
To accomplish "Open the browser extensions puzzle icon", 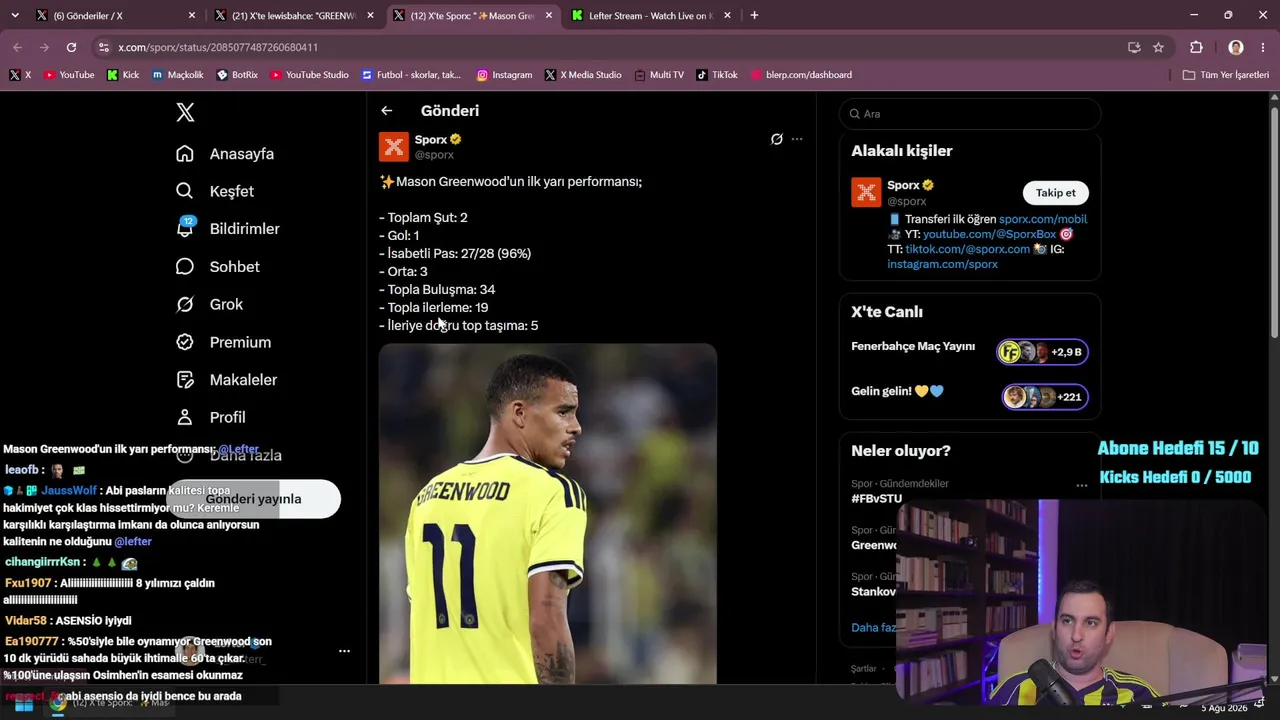I will pyautogui.click(x=1196, y=47).
